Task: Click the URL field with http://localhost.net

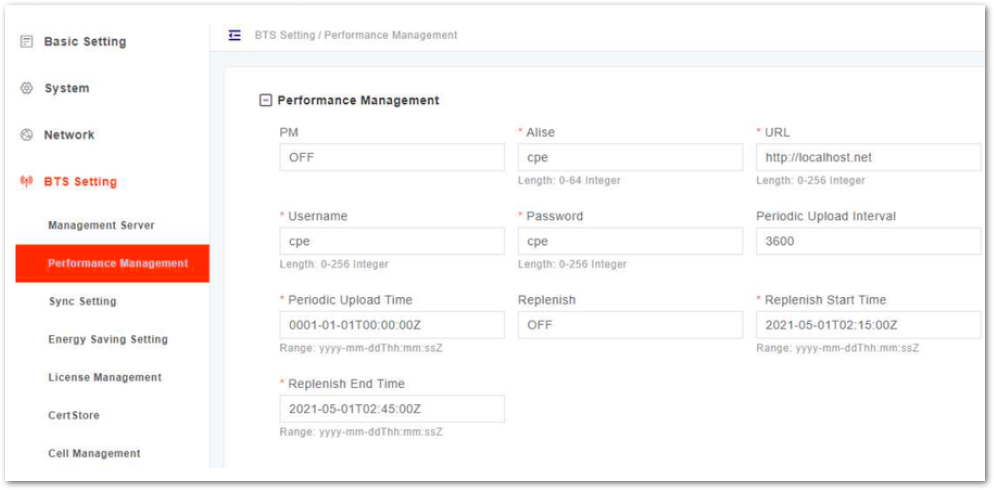Action: 868,157
